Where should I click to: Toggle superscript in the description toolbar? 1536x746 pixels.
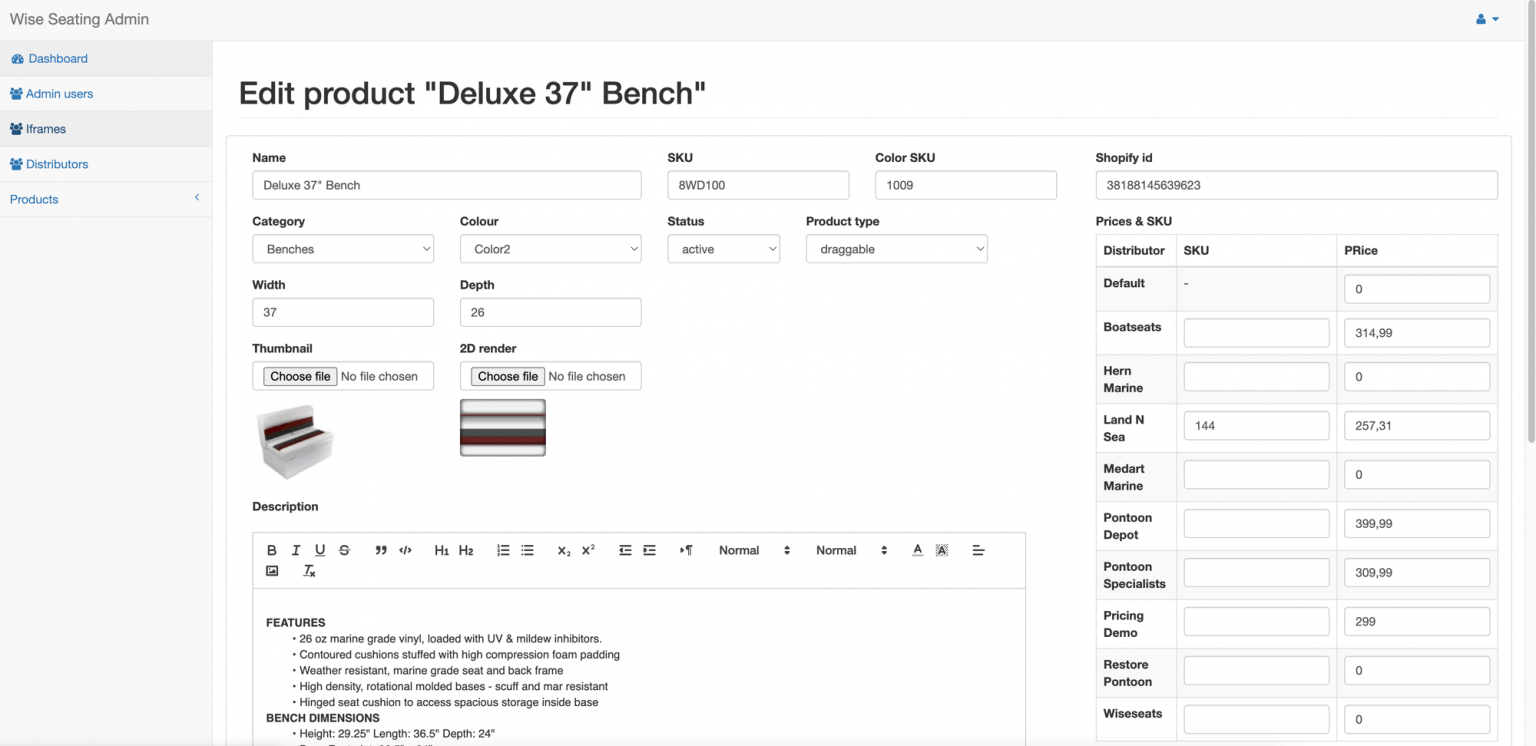click(x=587, y=549)
